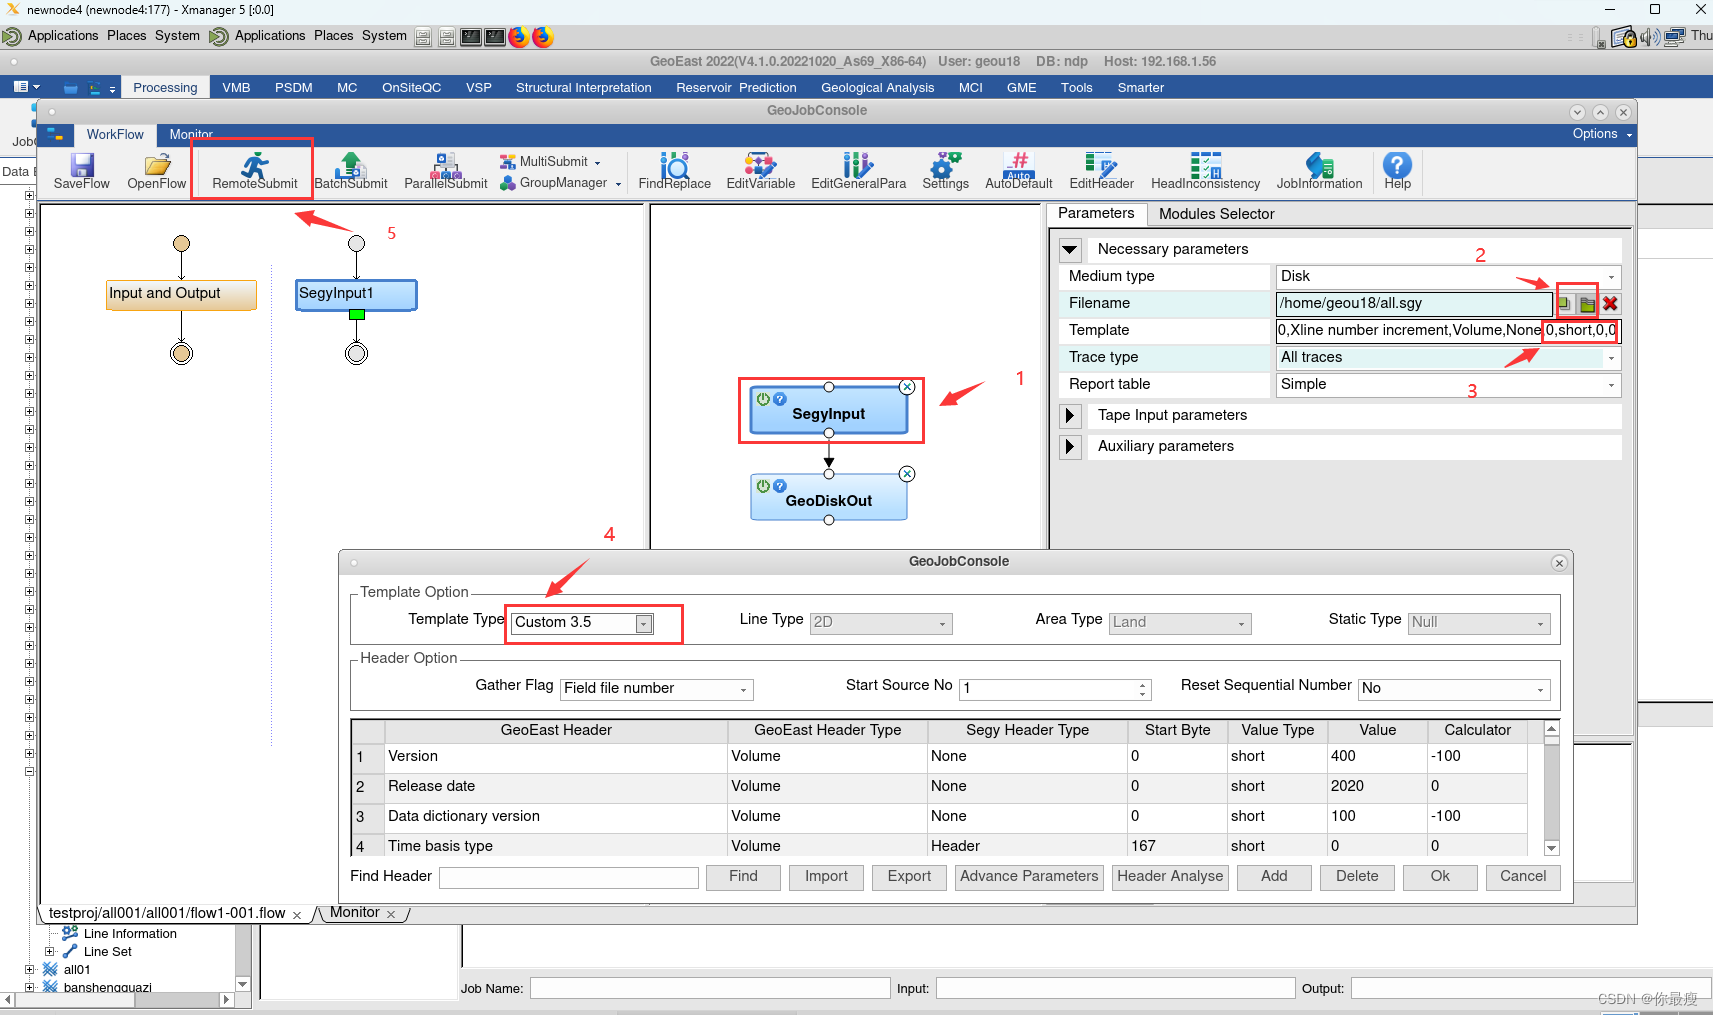
Task: Expand the Auxiliary parameters section
Action: 1070,446
